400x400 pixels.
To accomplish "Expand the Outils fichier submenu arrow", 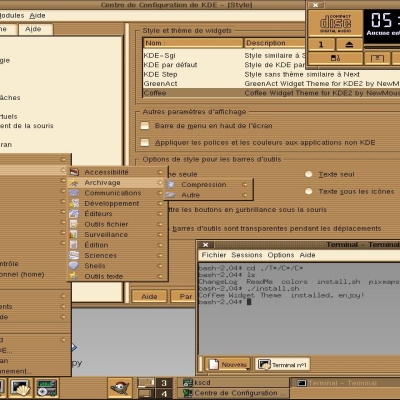I will (x=160, y=224).
